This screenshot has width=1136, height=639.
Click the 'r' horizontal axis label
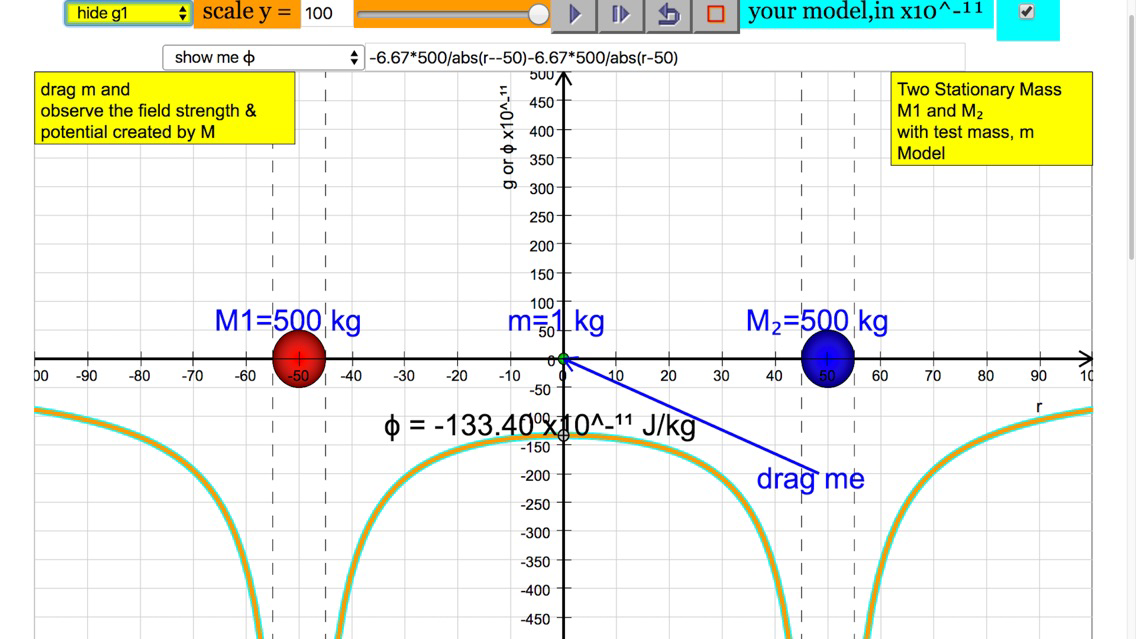coord(1039,407)
